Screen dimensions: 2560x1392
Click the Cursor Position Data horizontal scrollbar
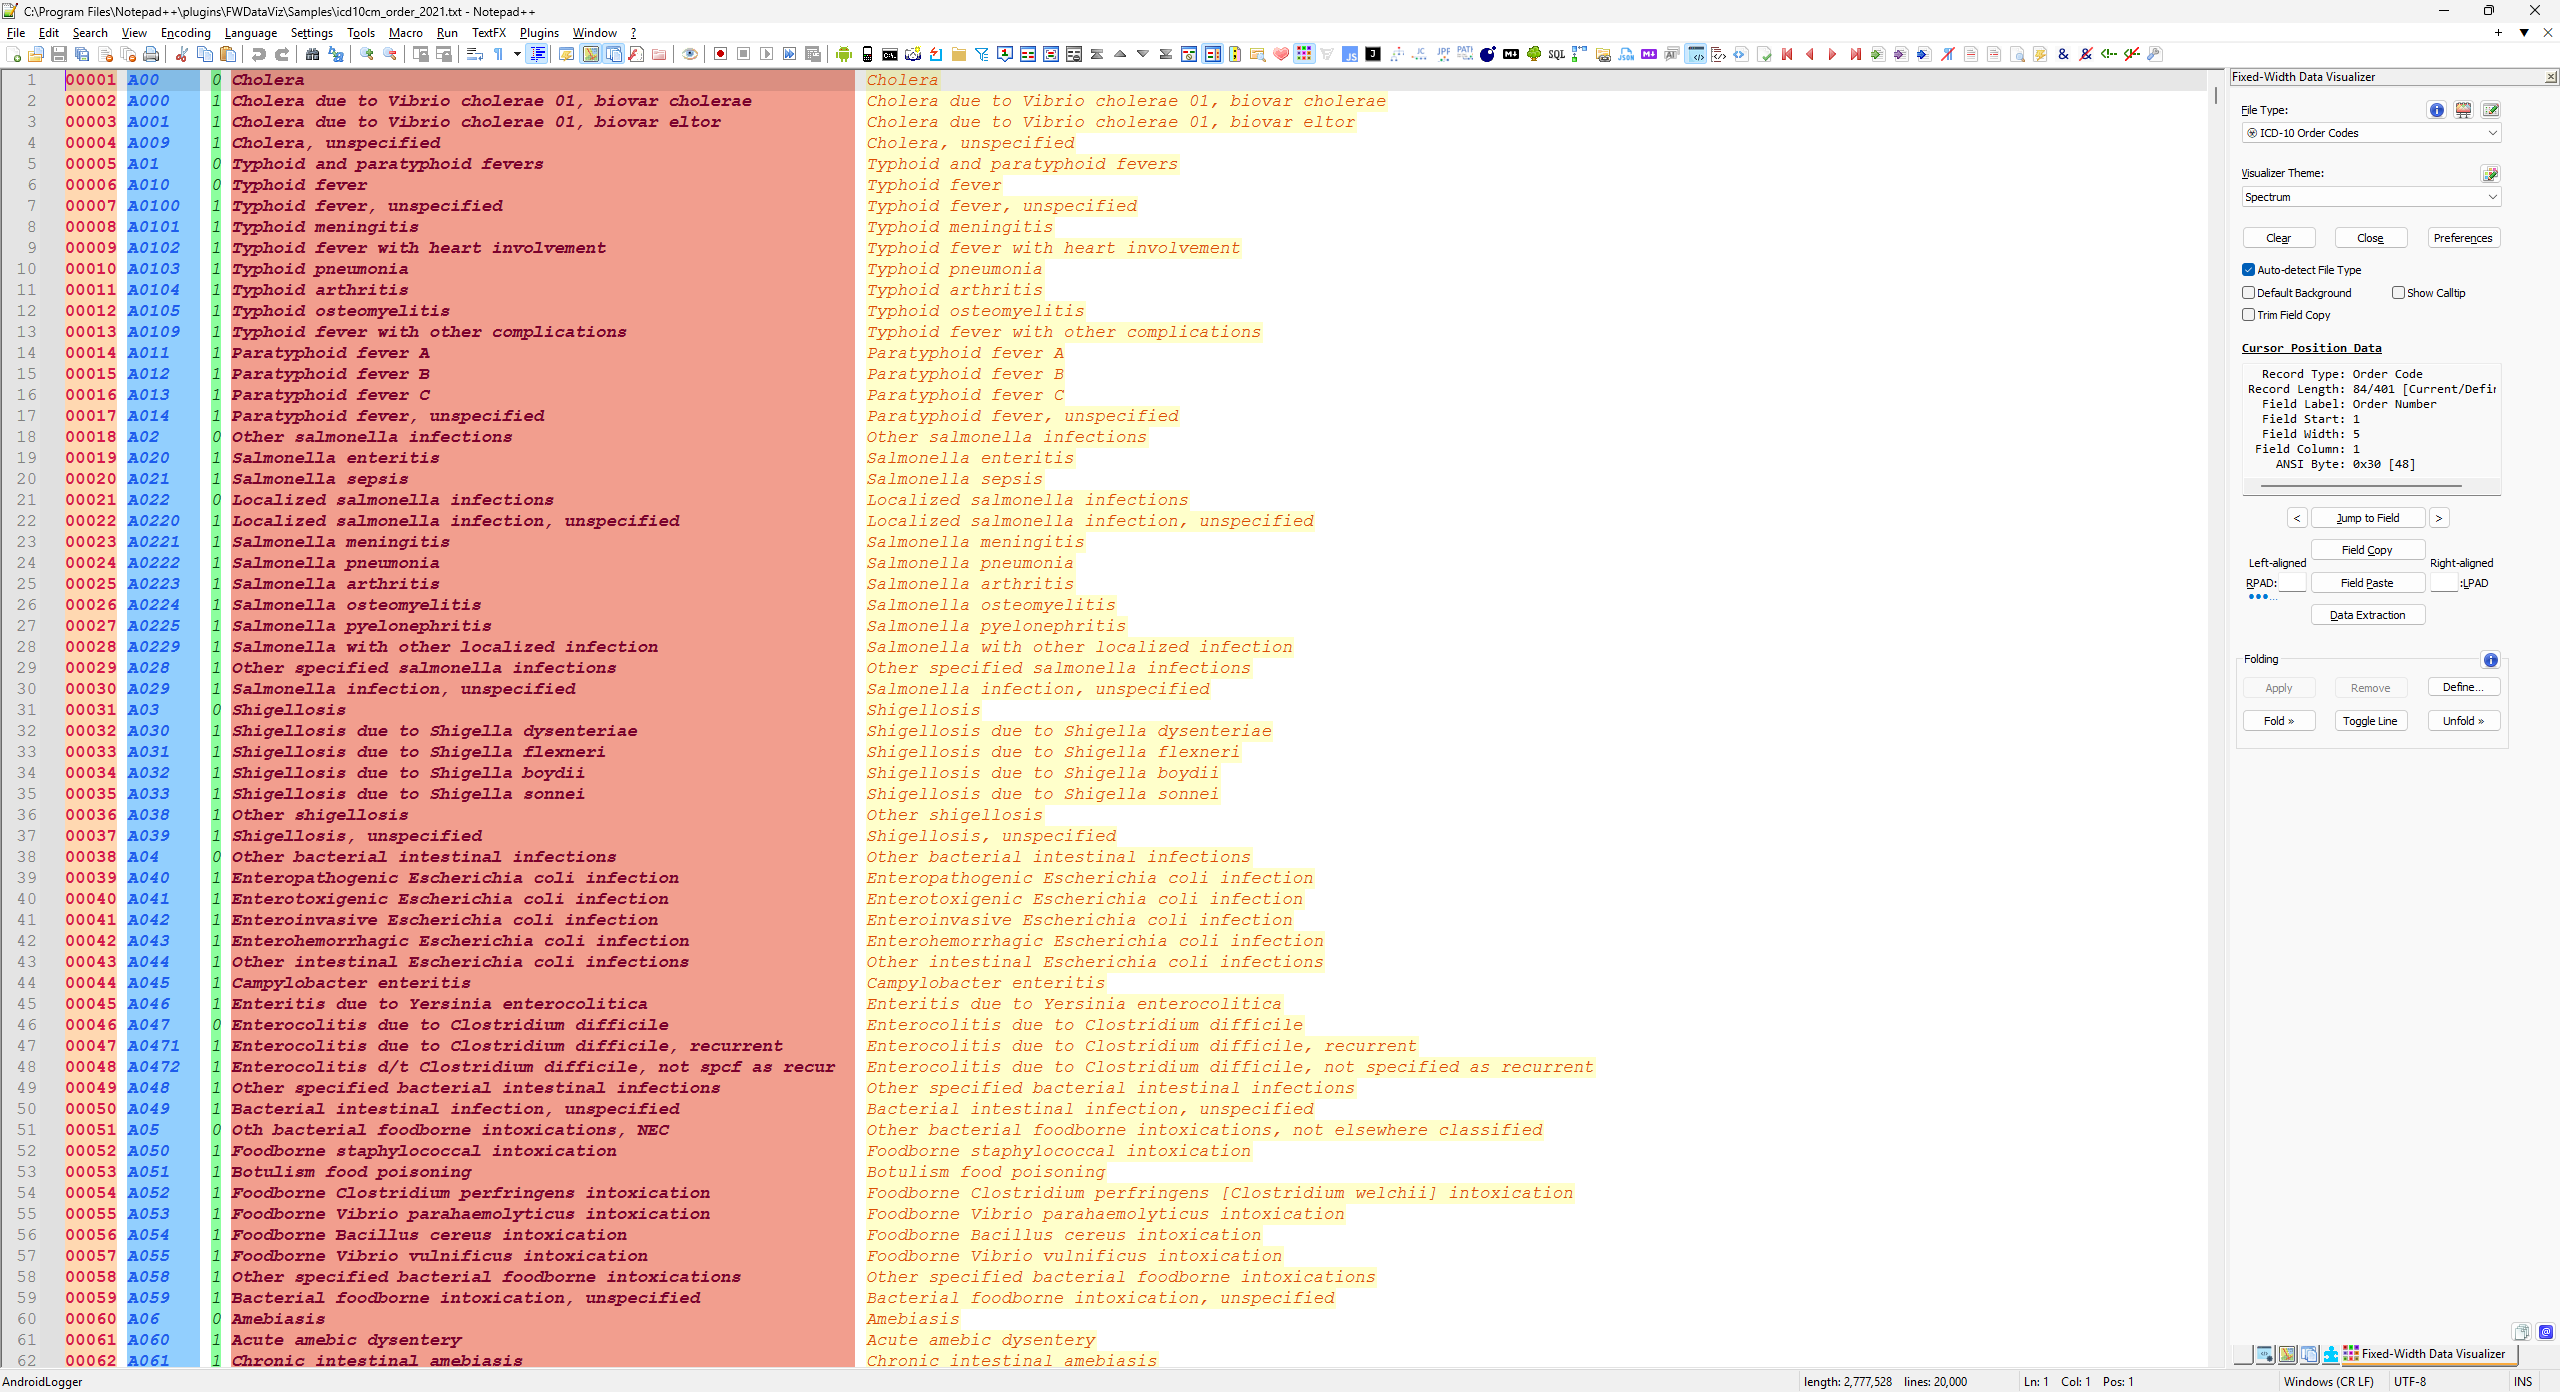click(2361, 486)
